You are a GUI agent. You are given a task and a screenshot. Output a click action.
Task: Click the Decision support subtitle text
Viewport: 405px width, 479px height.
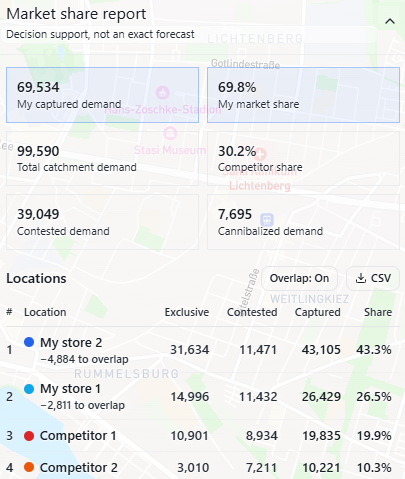[100, 34]
